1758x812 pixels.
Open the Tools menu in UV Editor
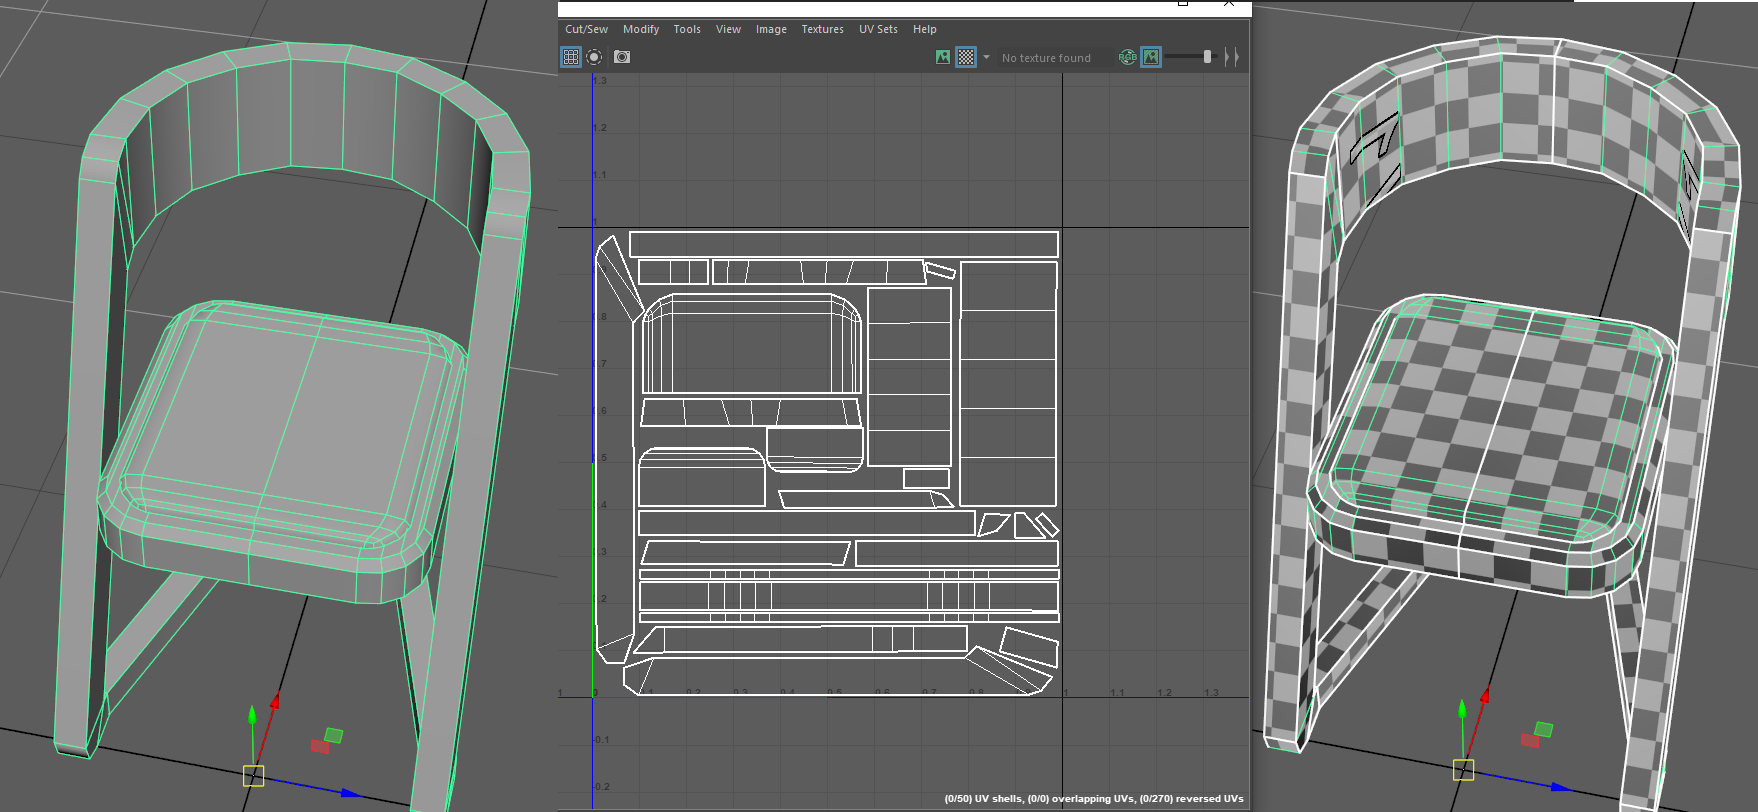[687, 29]
